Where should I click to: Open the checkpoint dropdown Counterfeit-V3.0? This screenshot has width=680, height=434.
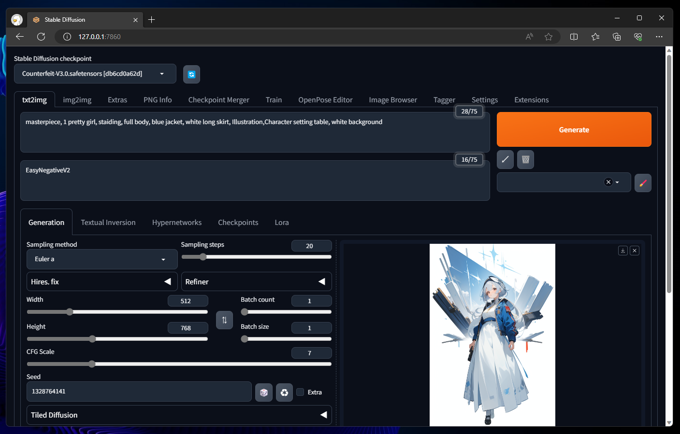coord(95,74)
